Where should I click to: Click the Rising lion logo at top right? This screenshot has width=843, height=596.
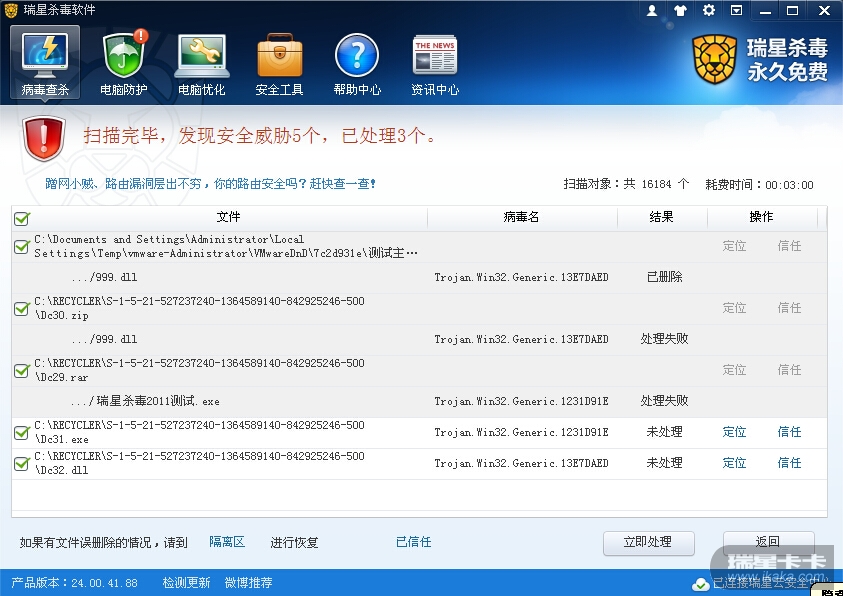(715, 59)
